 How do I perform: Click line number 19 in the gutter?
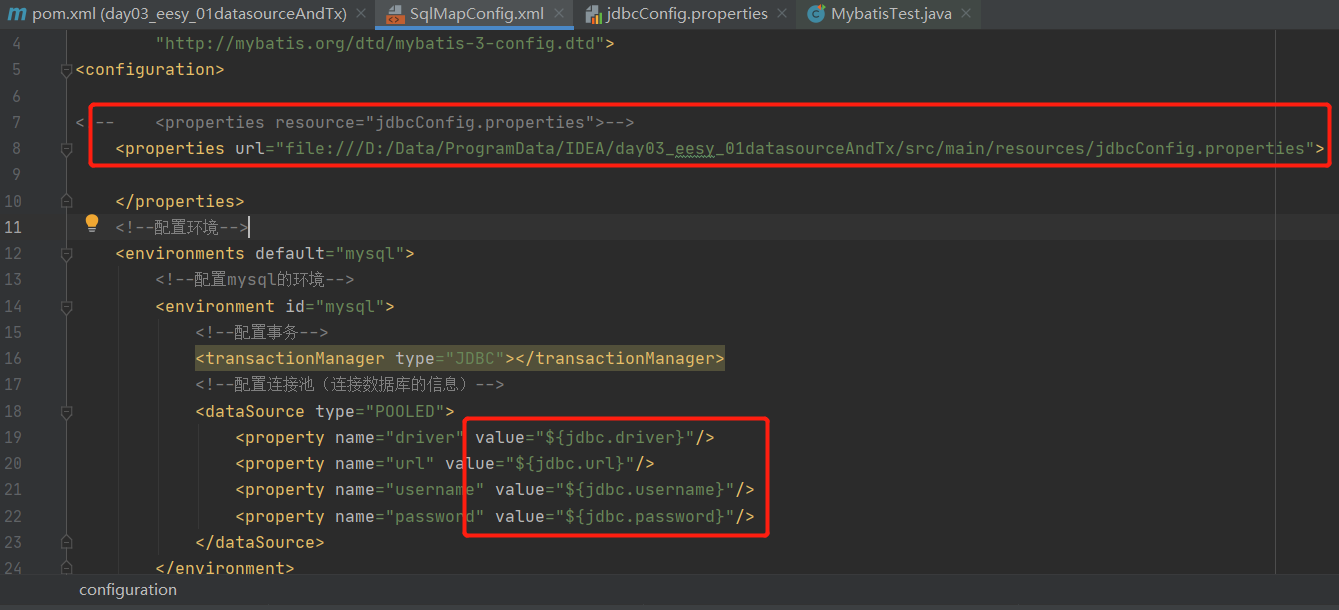point(13,438)
